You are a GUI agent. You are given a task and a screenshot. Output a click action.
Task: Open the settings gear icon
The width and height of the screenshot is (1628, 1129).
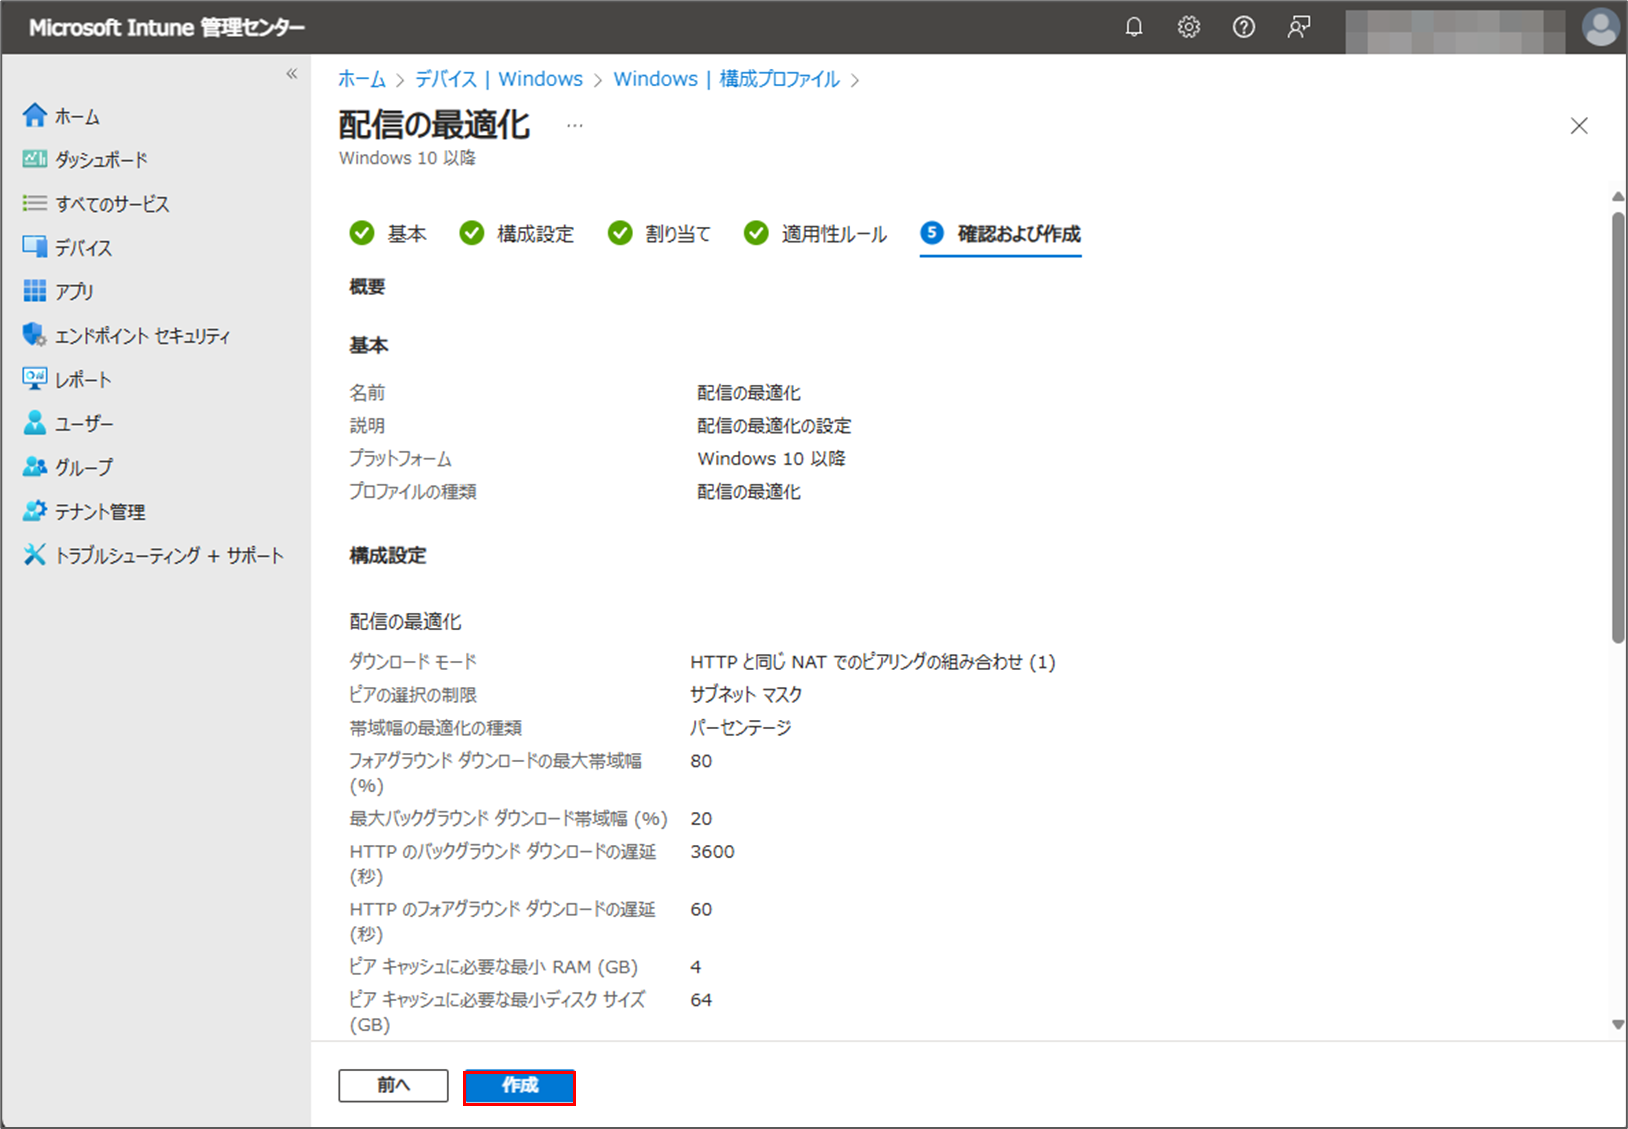click(x=1189, y=27)
